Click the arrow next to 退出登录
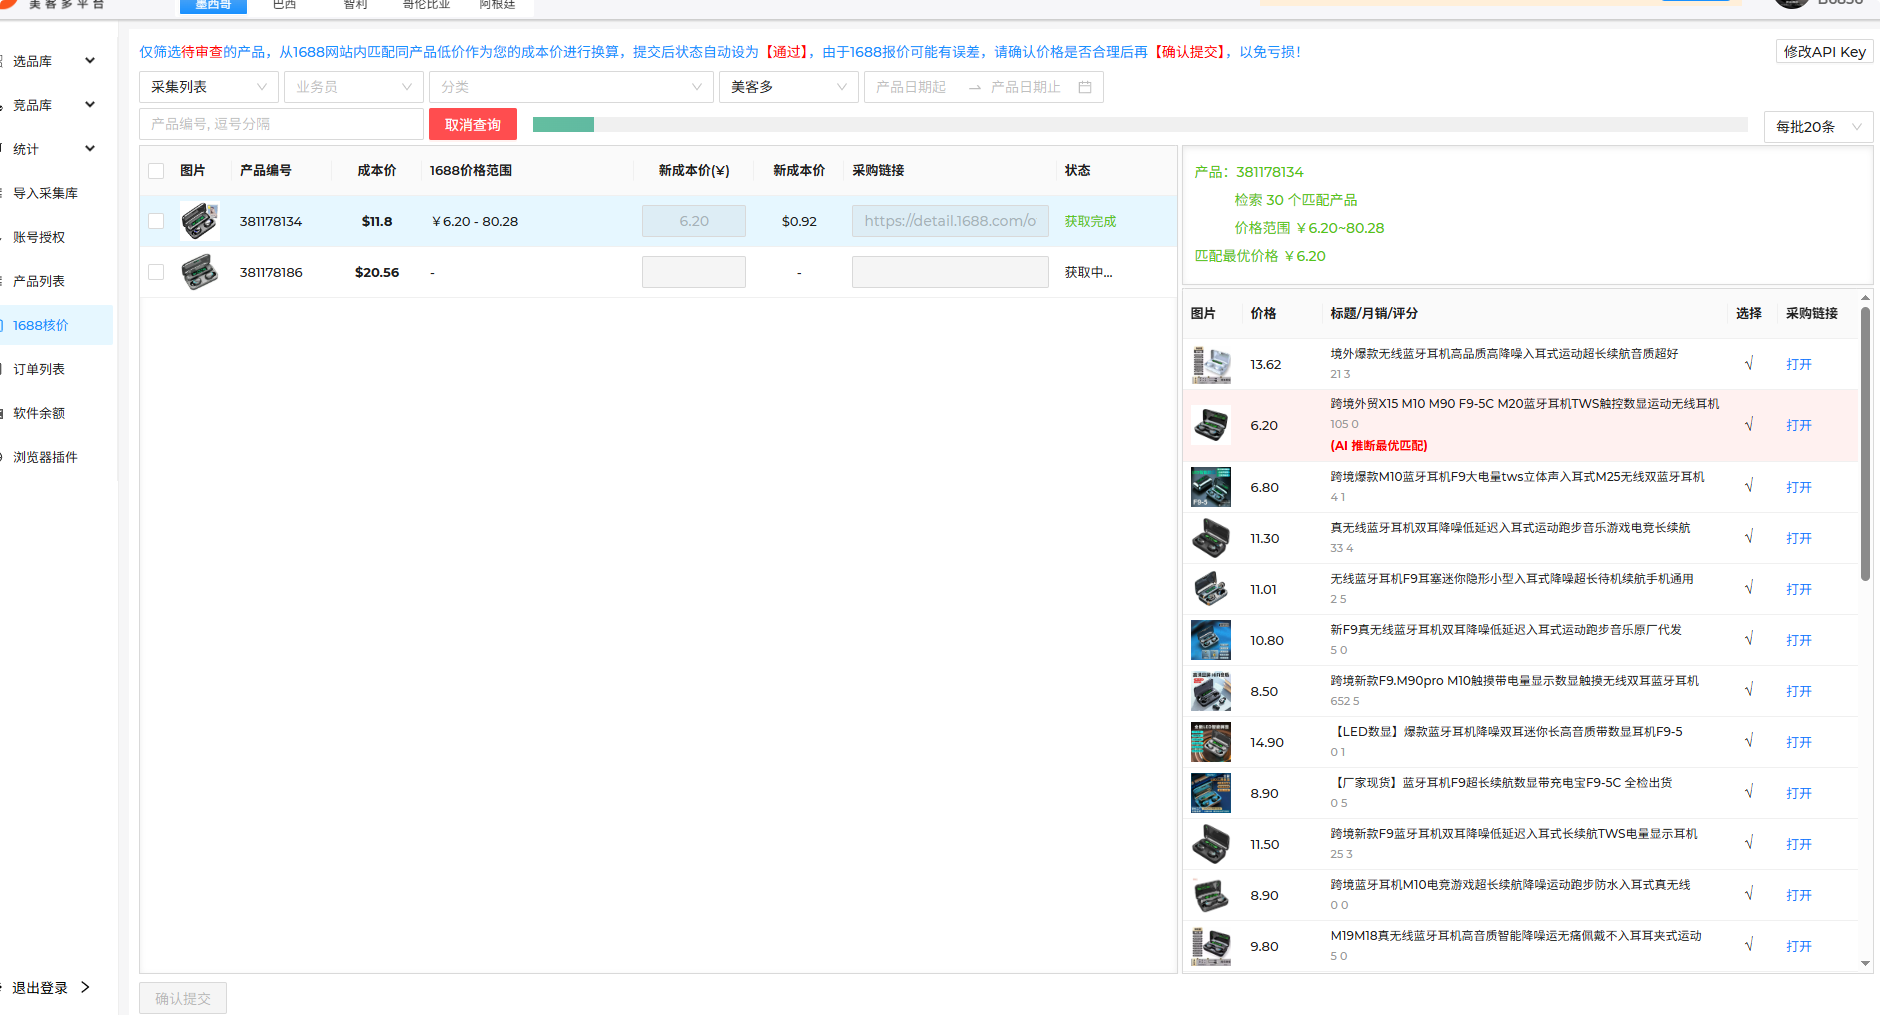This screenshot has width=1880, height=1015. 85,987
